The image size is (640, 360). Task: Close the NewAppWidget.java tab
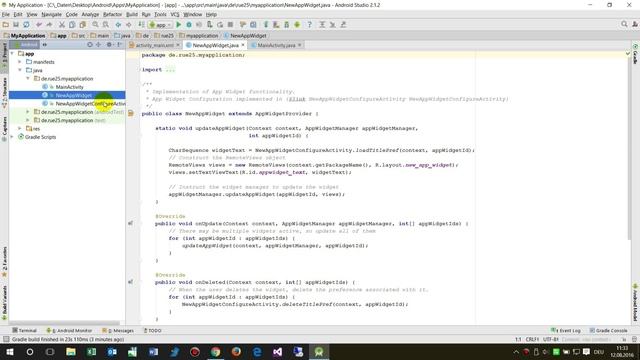tap(243, 45)
